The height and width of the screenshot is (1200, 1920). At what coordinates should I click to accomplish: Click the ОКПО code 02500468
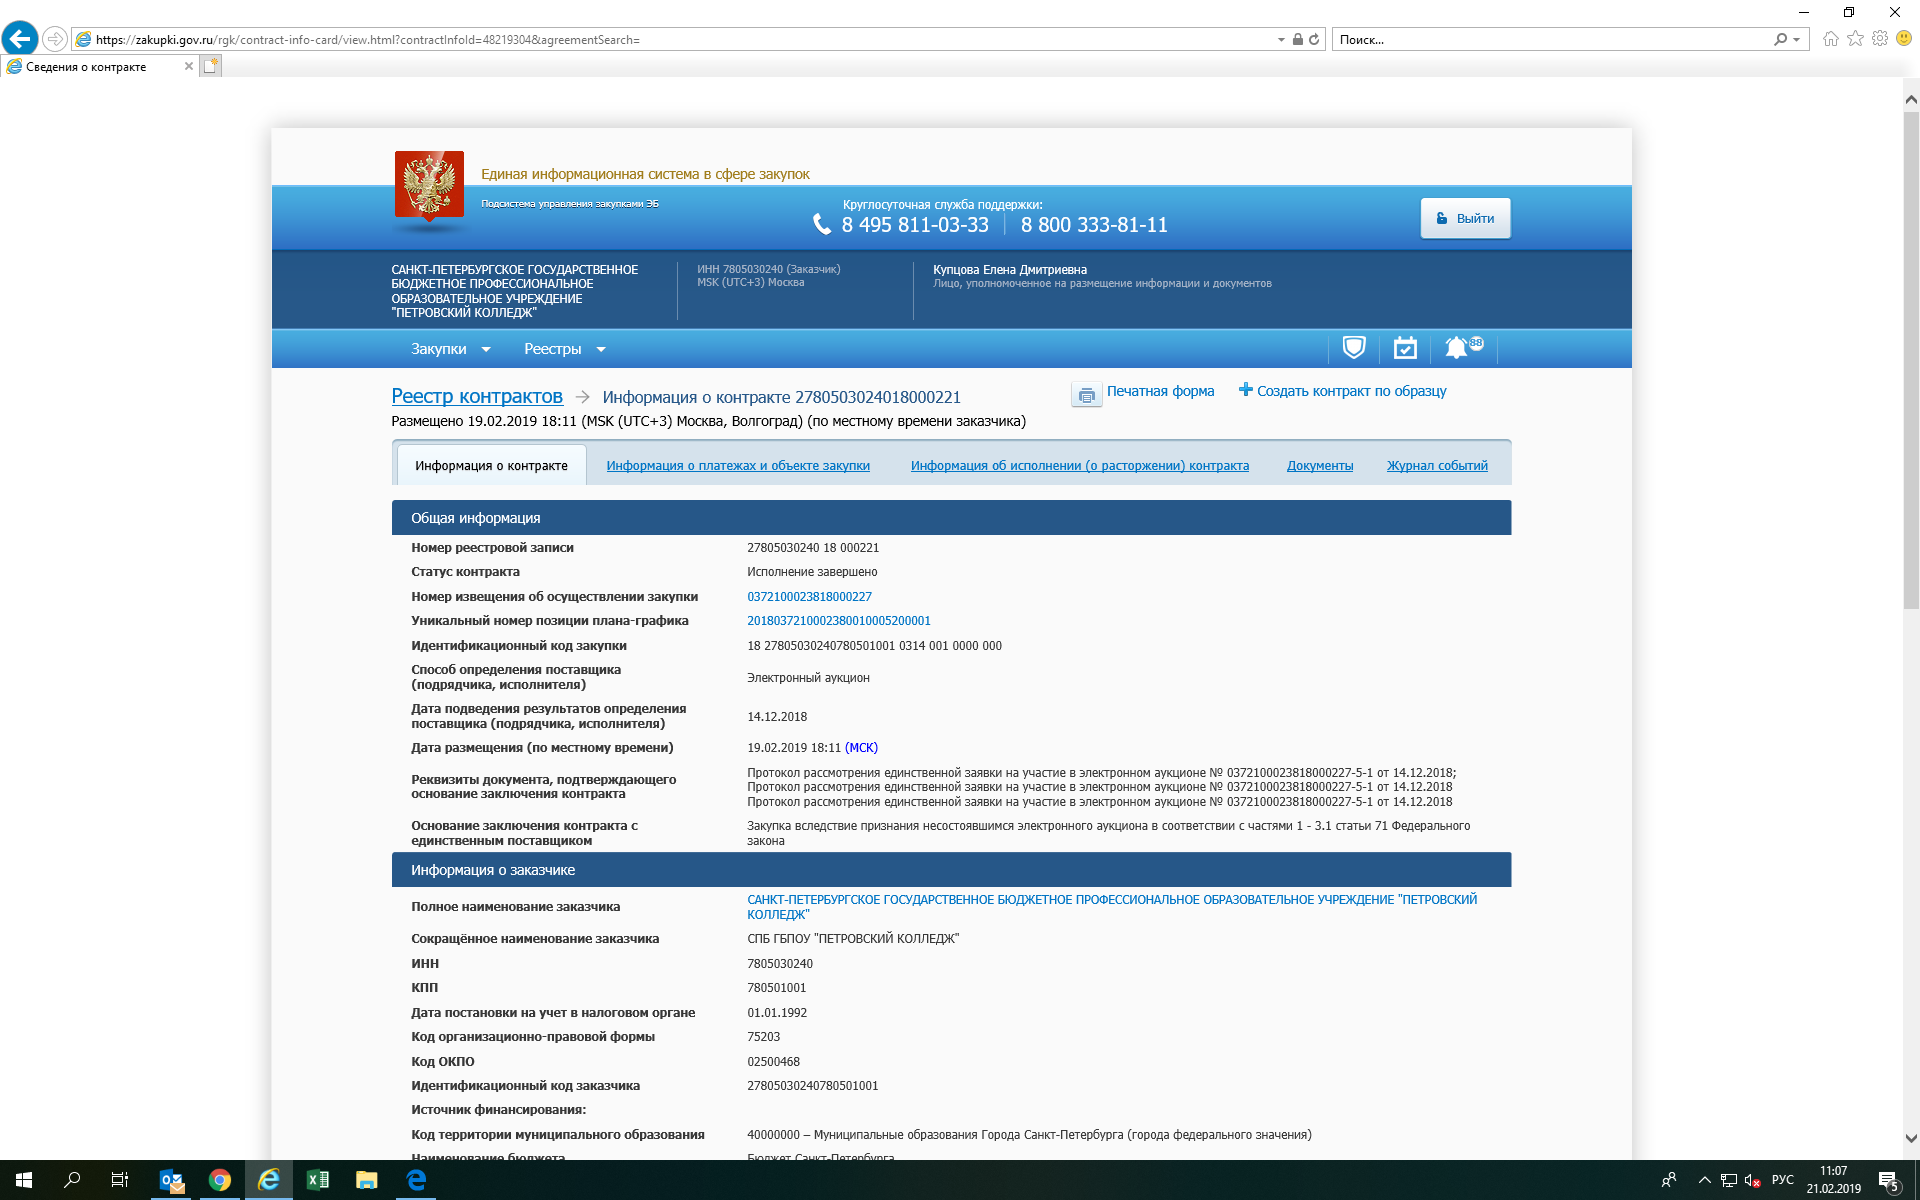[773, 1062]
